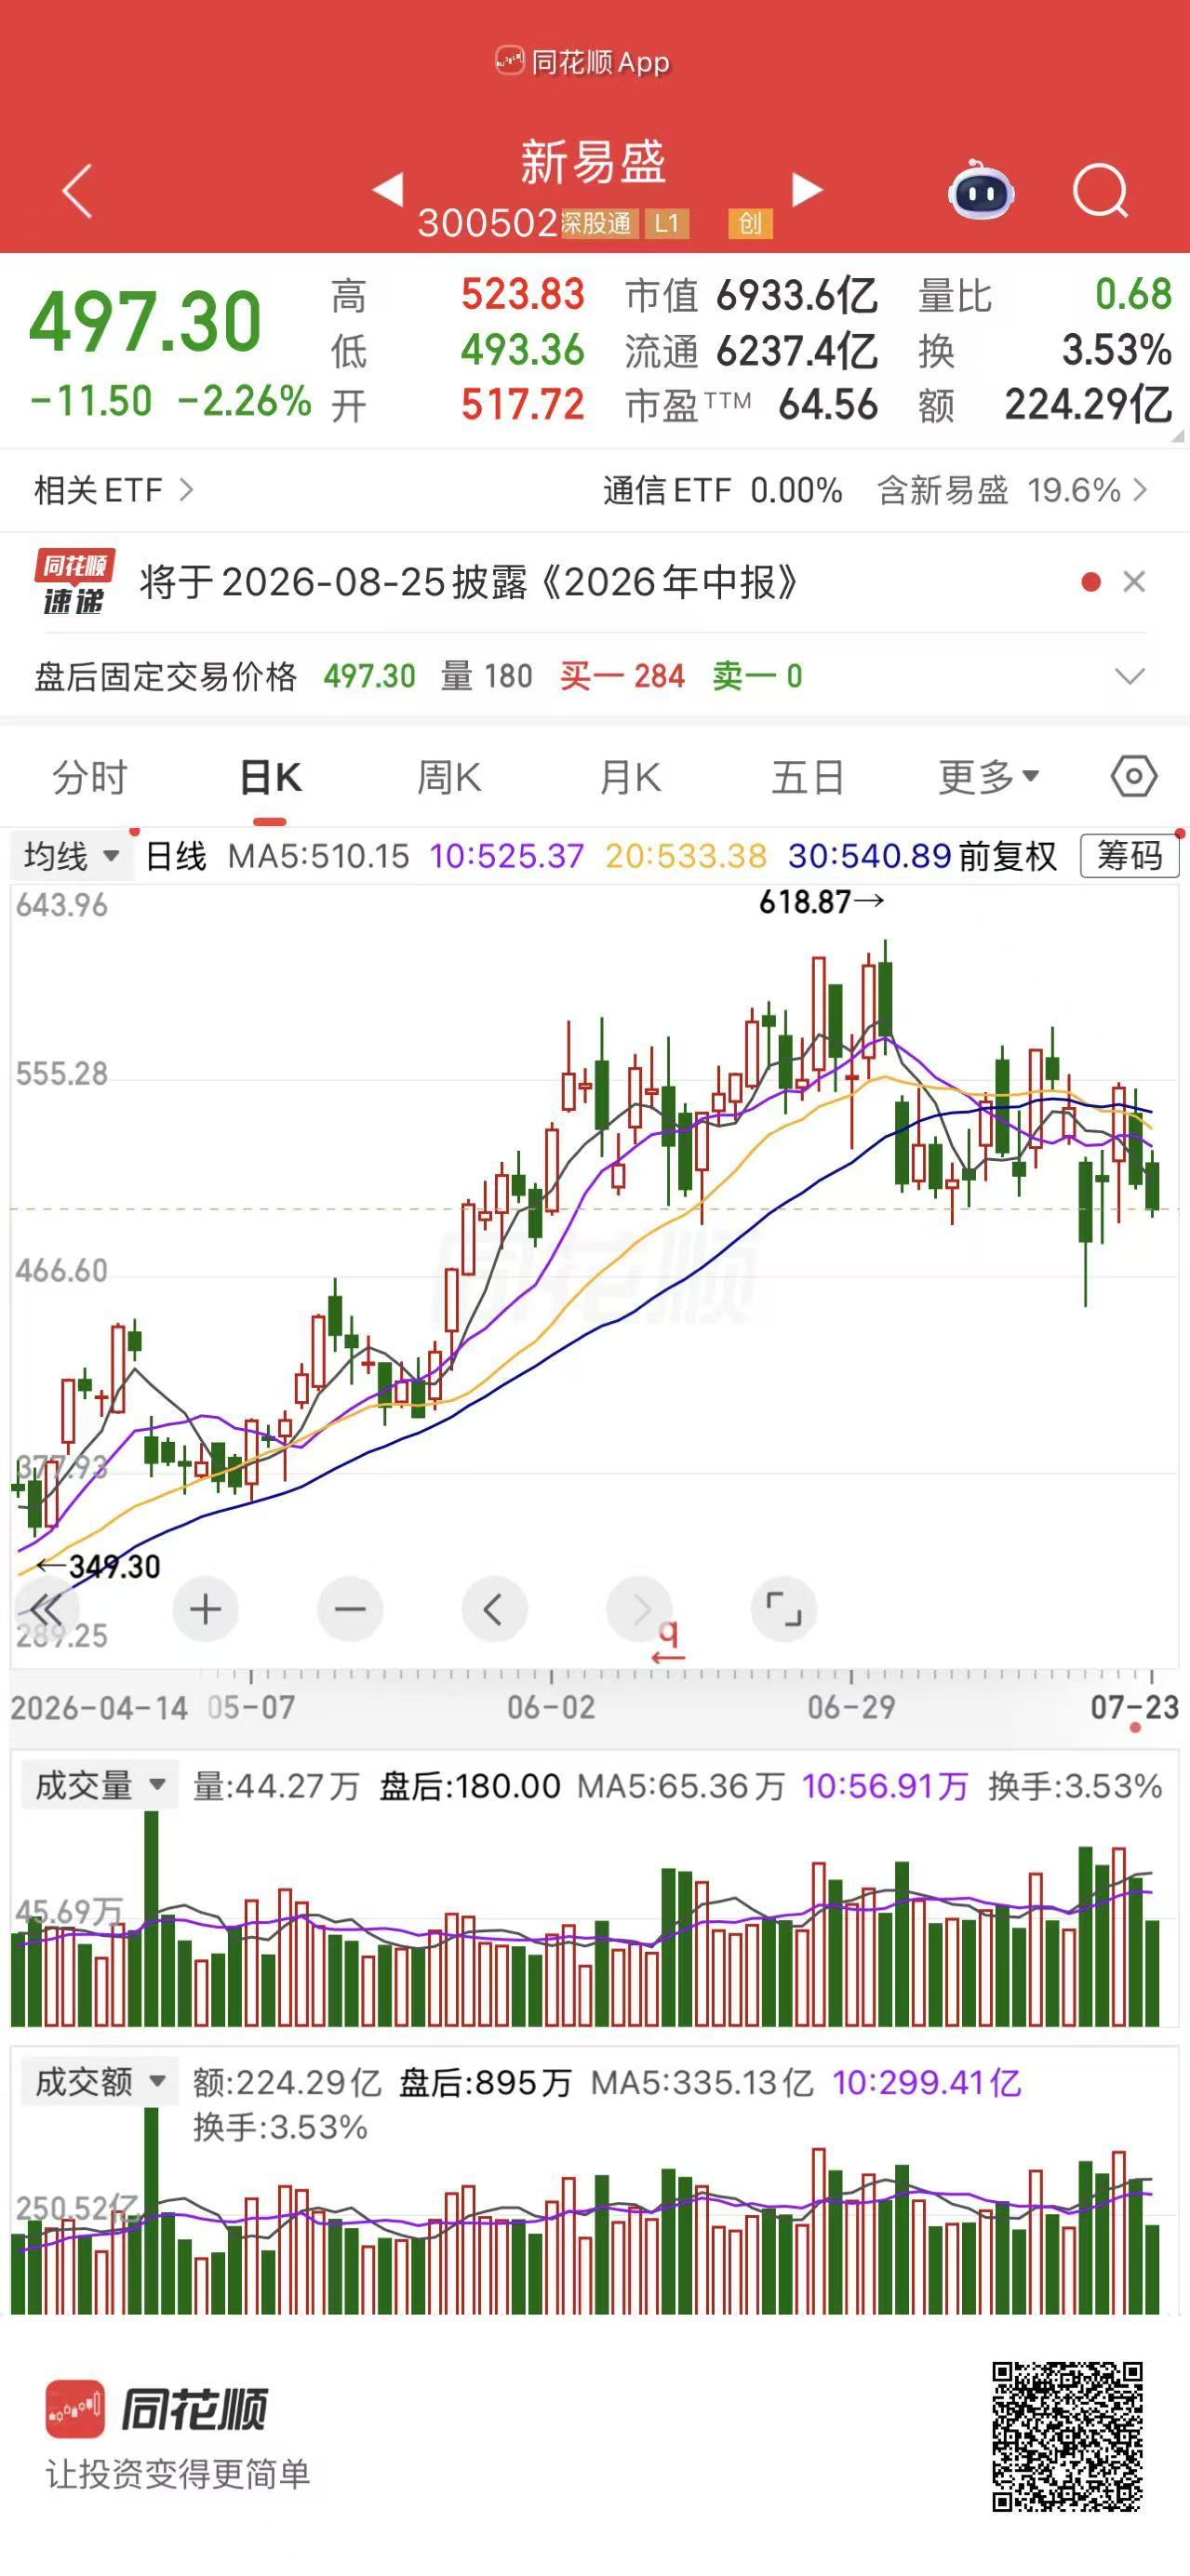Tap the 创 board badge
Viewport: 1190px width, 2576px height.
tap(750, 223)
